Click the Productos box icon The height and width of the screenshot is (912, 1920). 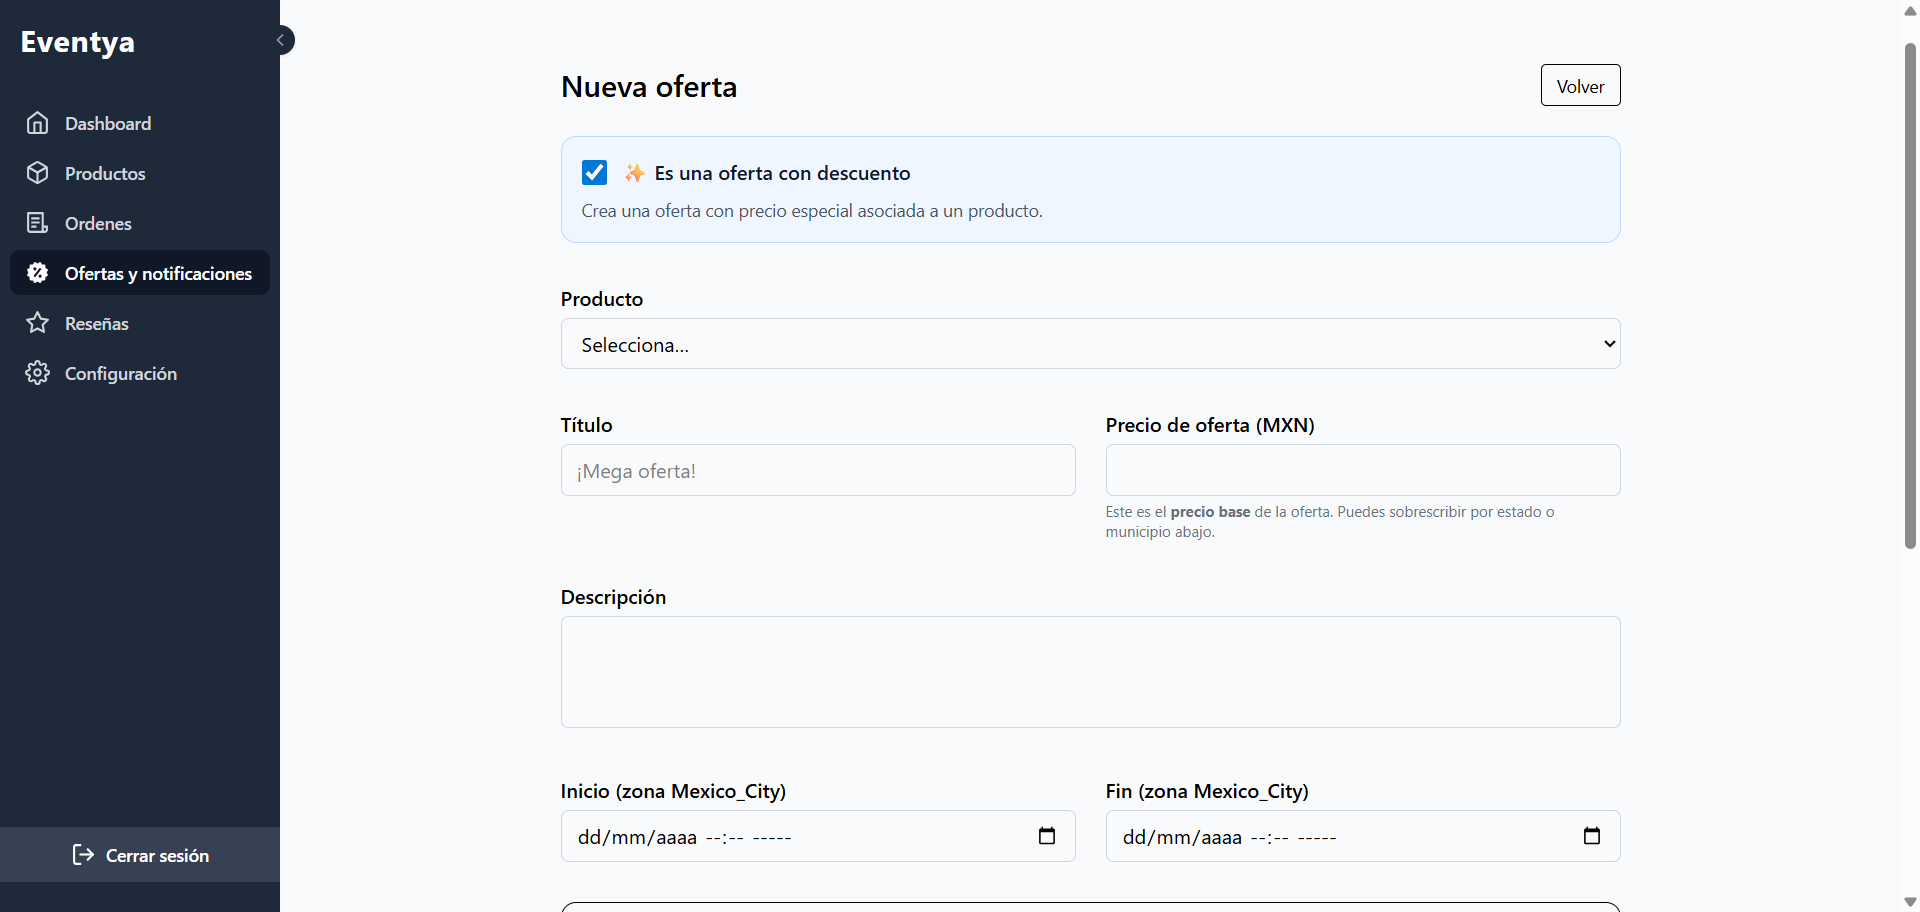pos(37,173)
